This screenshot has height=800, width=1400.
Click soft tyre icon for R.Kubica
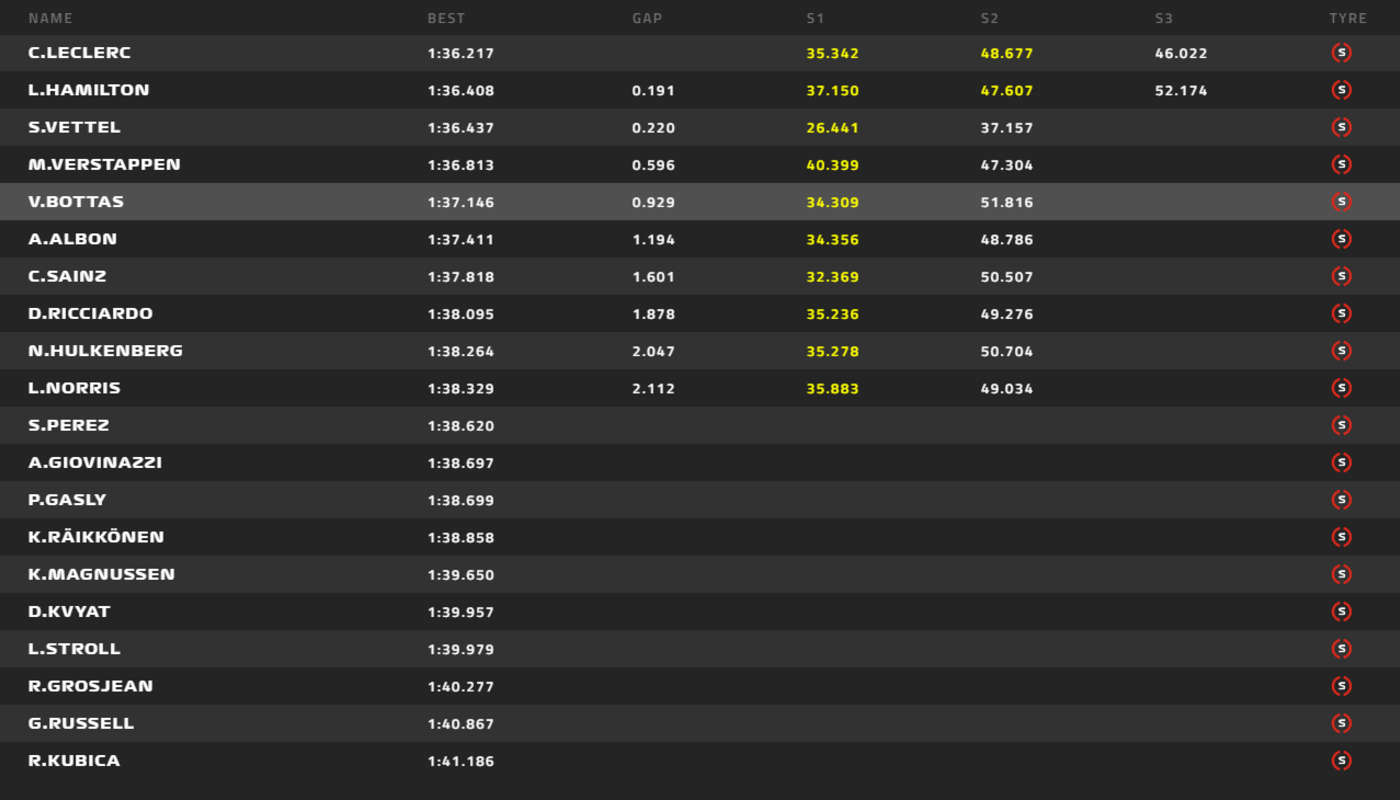(x=1341, y=761)
